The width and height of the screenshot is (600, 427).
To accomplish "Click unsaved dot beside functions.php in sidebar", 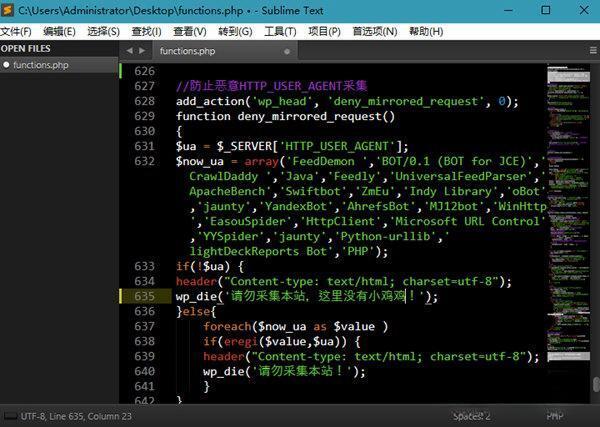I will (x=6, y=65).
